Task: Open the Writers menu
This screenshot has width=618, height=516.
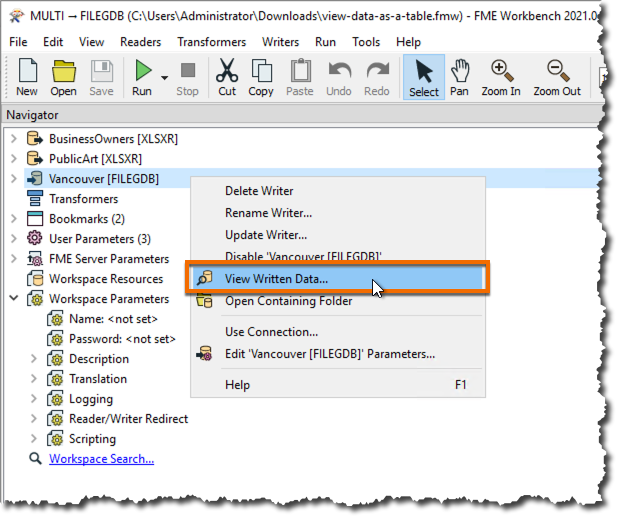Action: click(x=281, y=42)
